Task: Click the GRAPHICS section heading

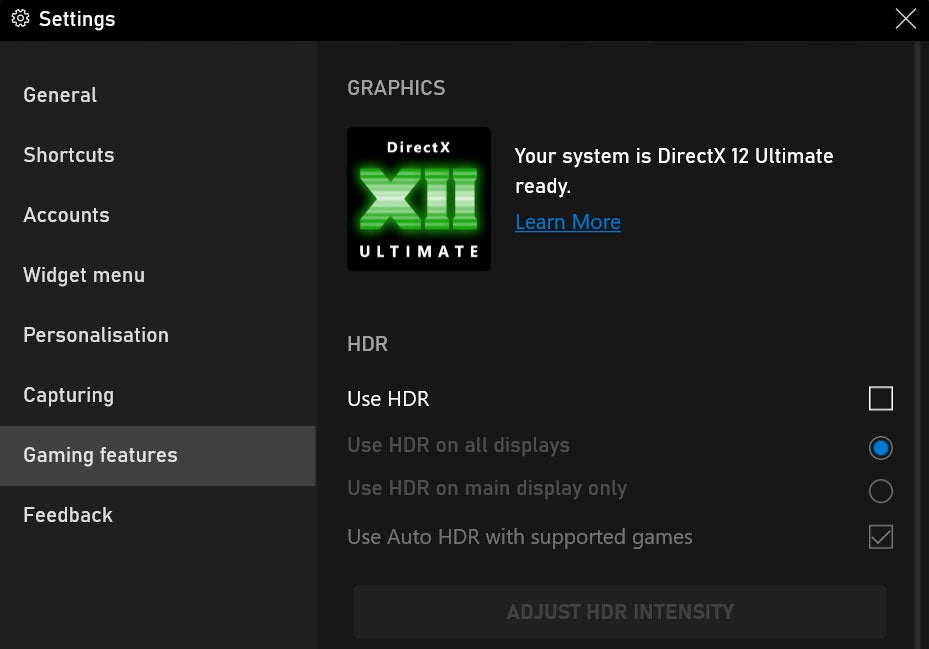Action: point(396,88)
